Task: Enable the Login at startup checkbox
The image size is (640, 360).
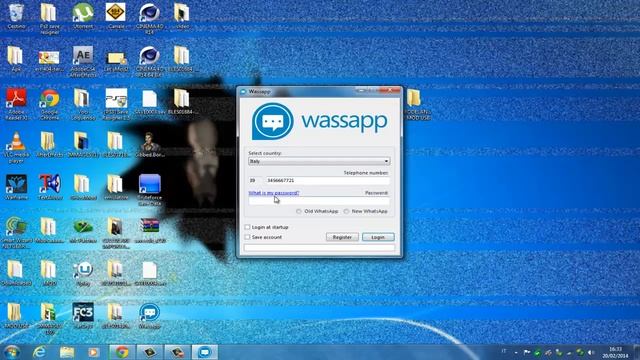Action: pos(247,227)
